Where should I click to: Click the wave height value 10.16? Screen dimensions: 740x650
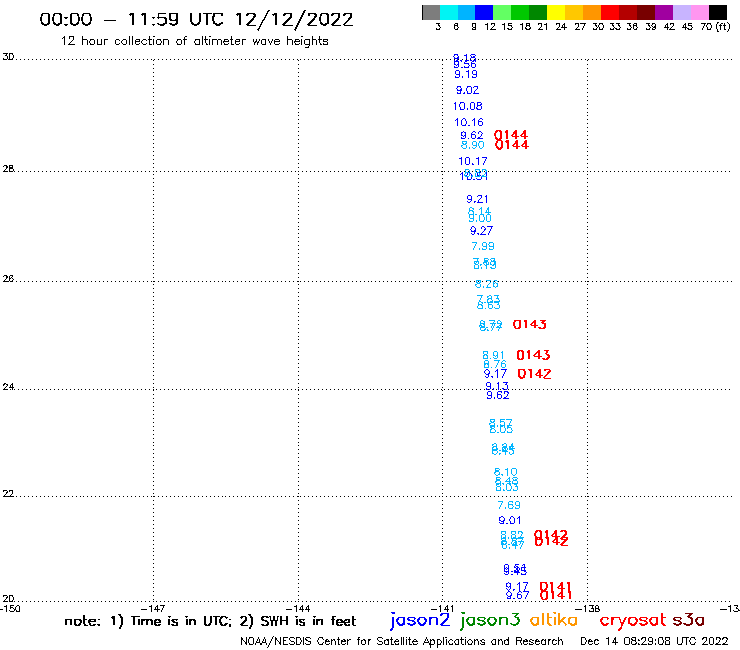469,122
